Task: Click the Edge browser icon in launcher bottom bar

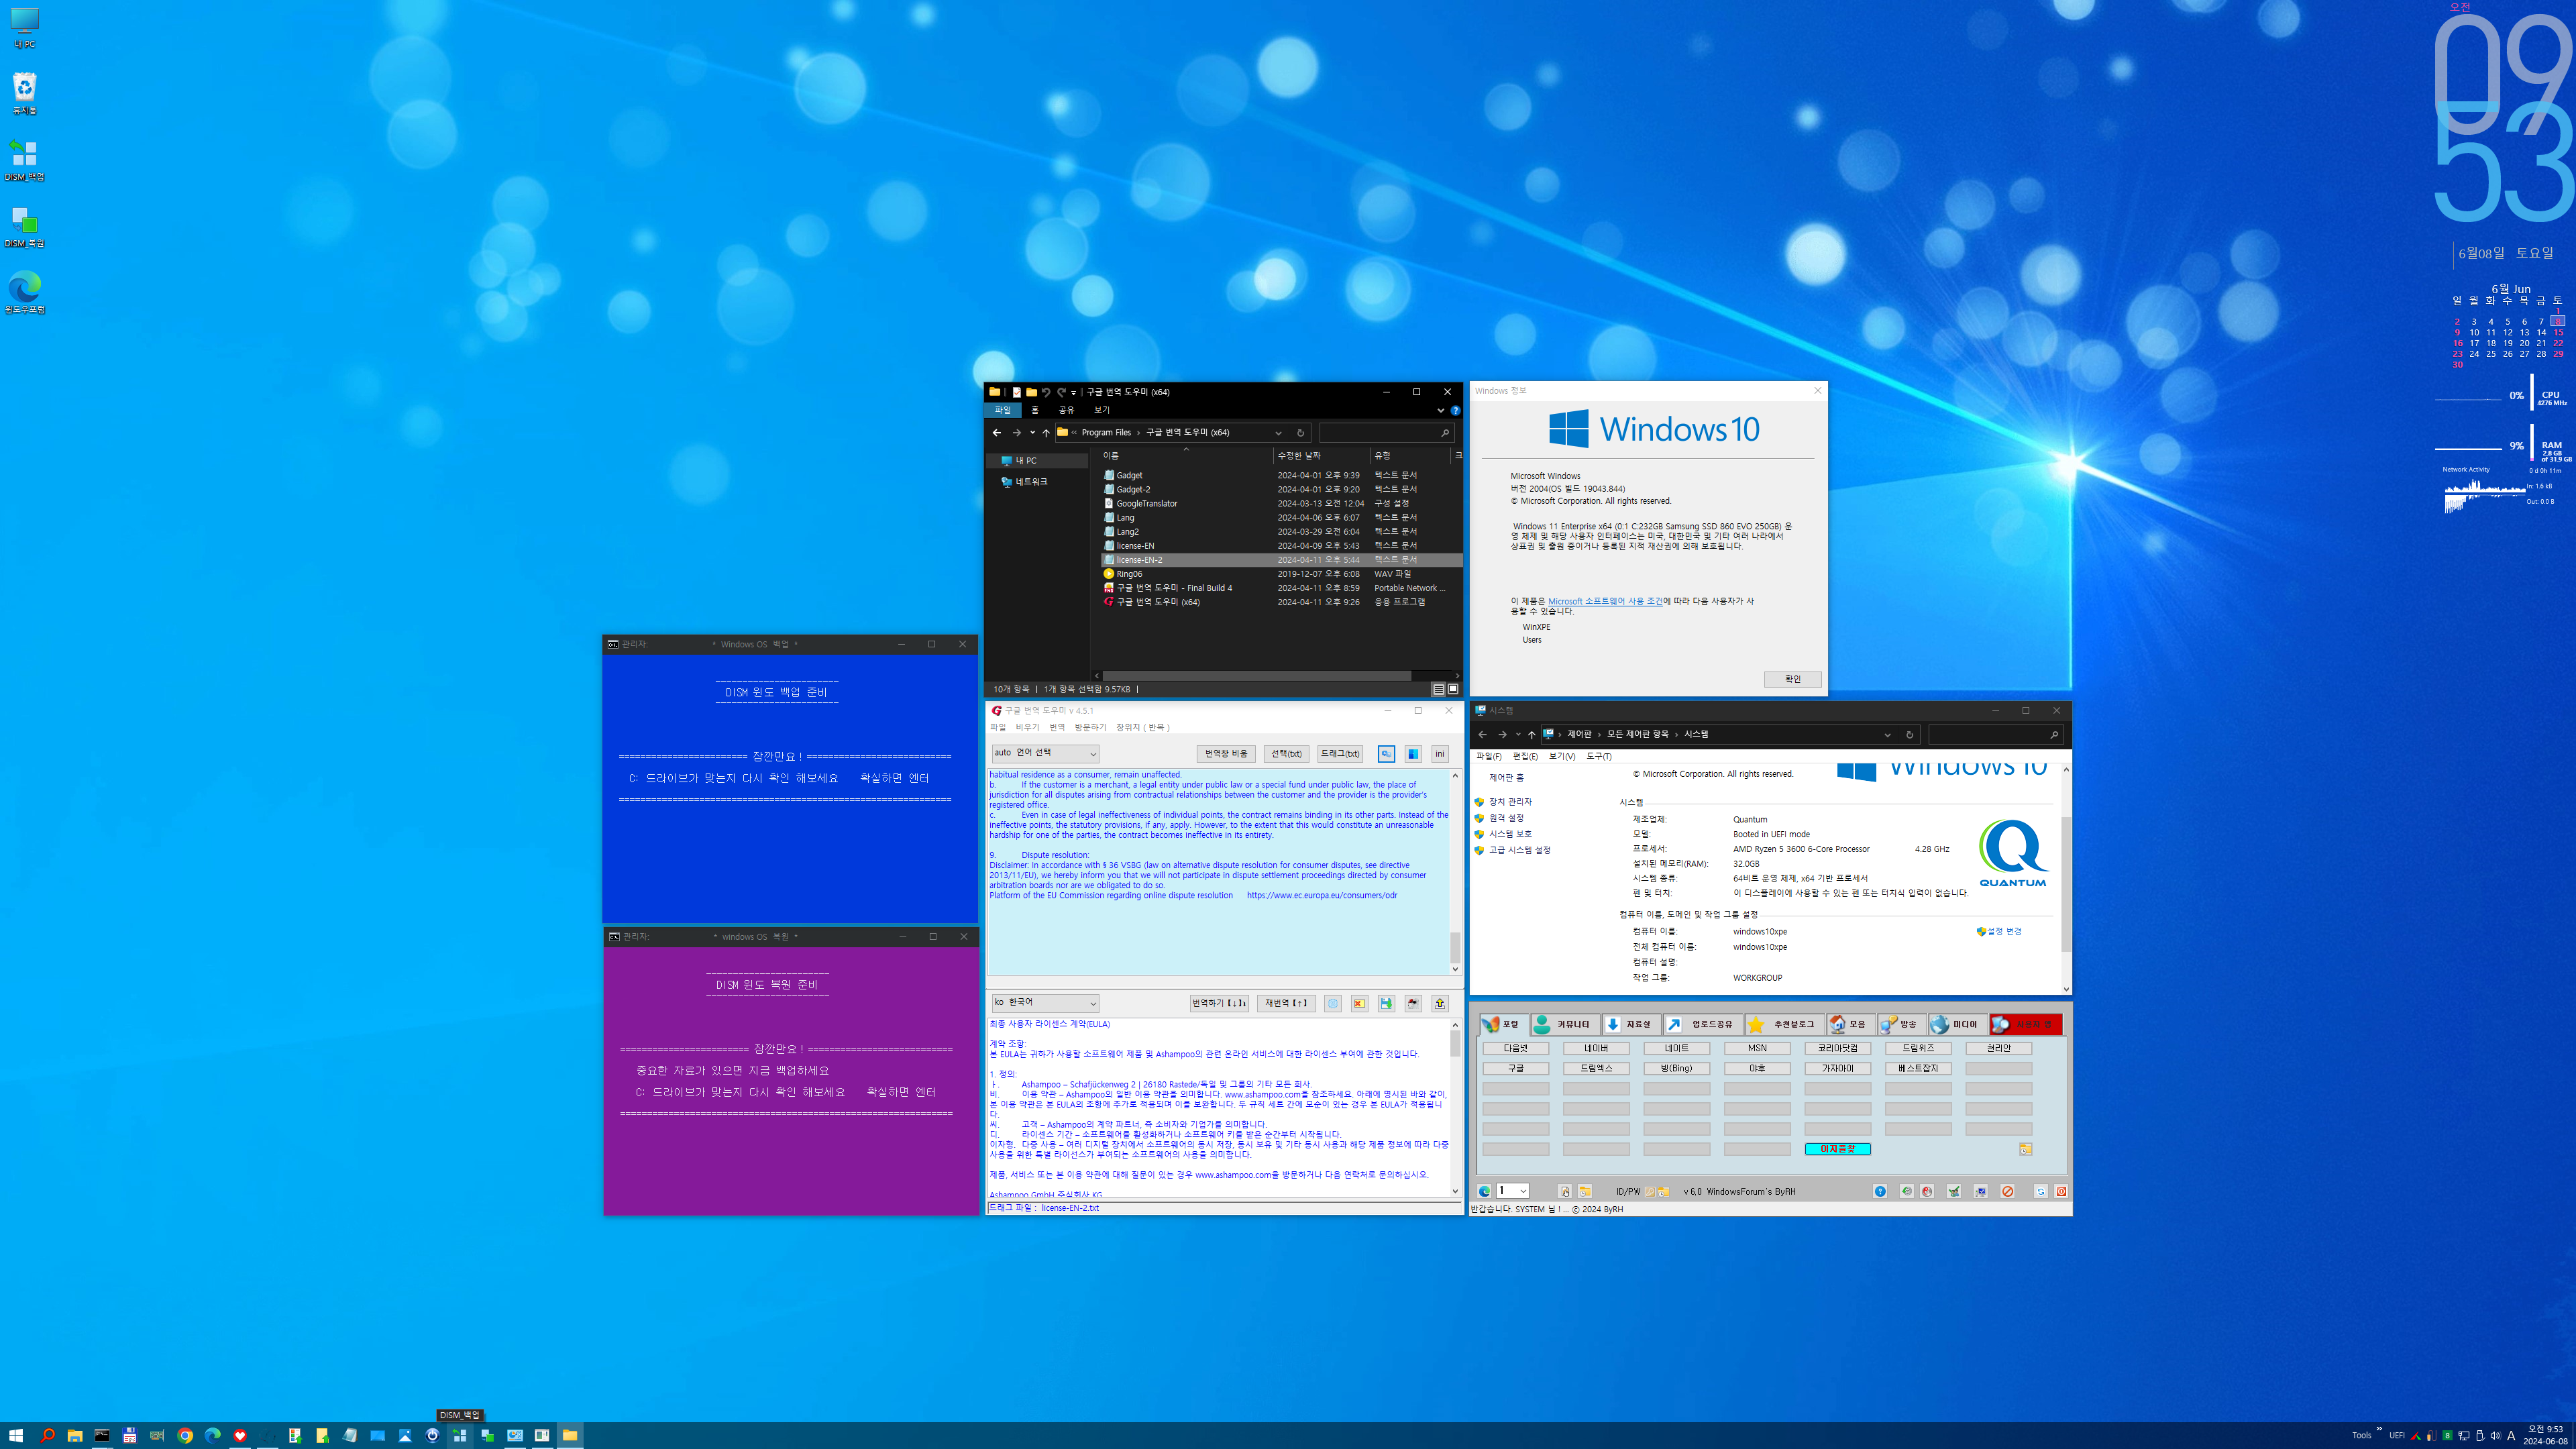Action: click(x=1484, y=1191)
